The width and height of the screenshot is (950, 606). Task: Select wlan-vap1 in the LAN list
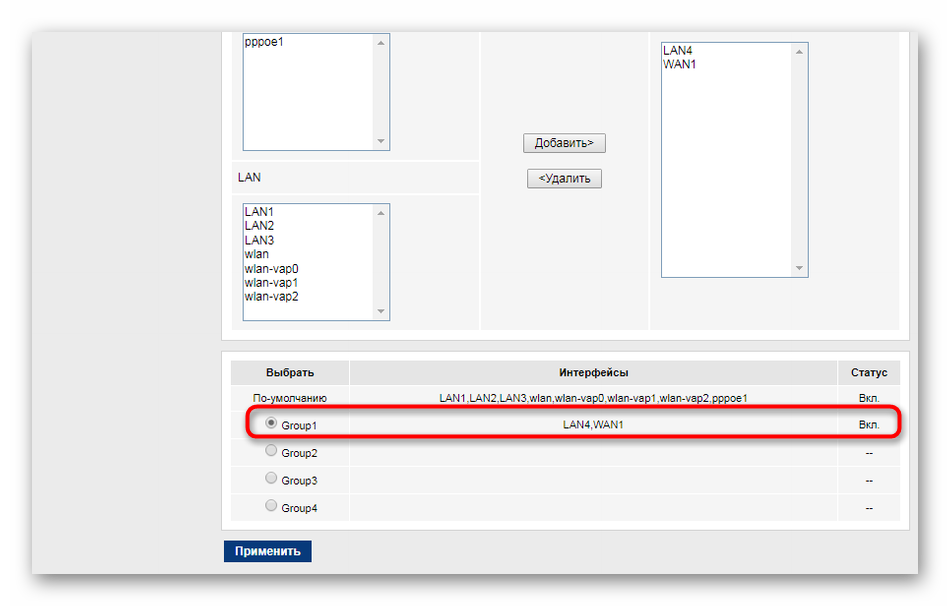coord(271,282)
